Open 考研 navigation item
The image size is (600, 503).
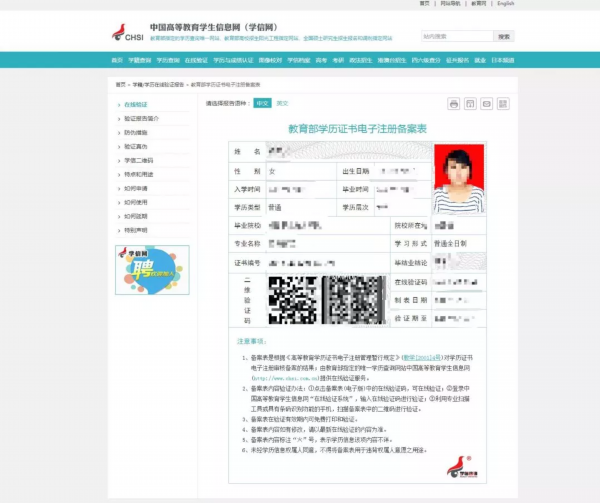(x=338, y=60)
